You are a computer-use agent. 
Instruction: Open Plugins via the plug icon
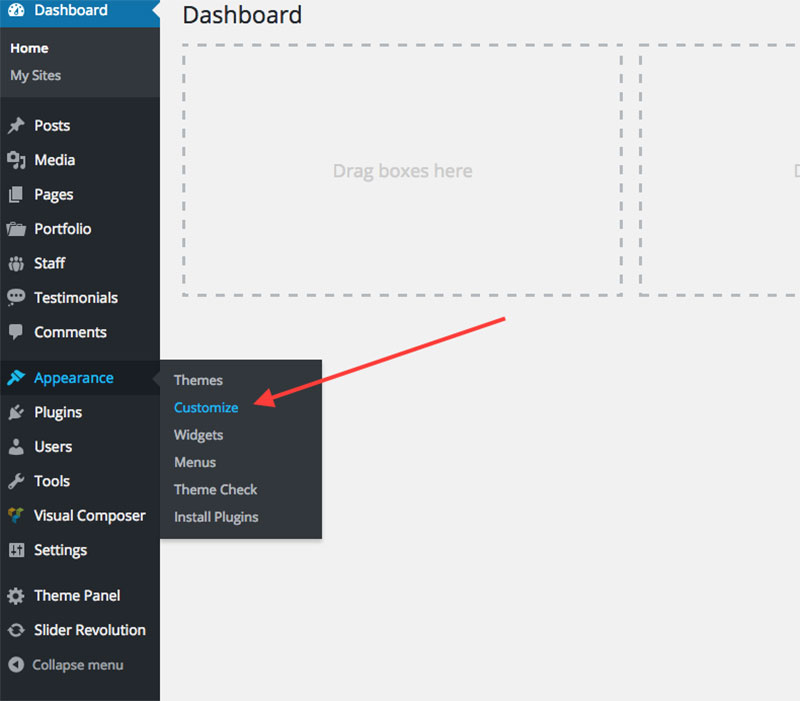(16, 412)
